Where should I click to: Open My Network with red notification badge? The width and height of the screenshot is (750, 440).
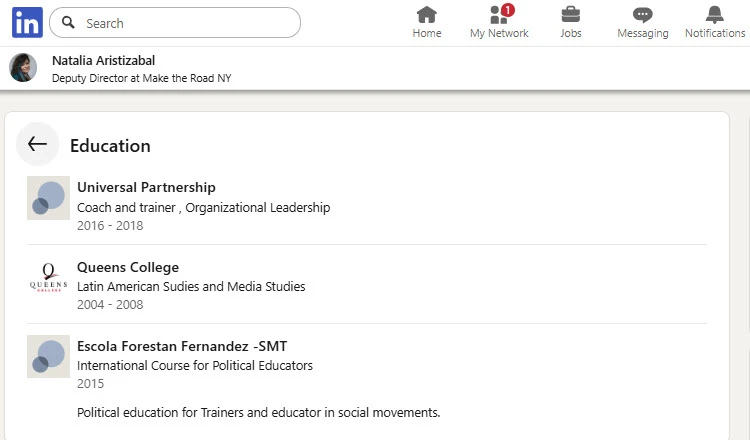[x=499, y=22]
